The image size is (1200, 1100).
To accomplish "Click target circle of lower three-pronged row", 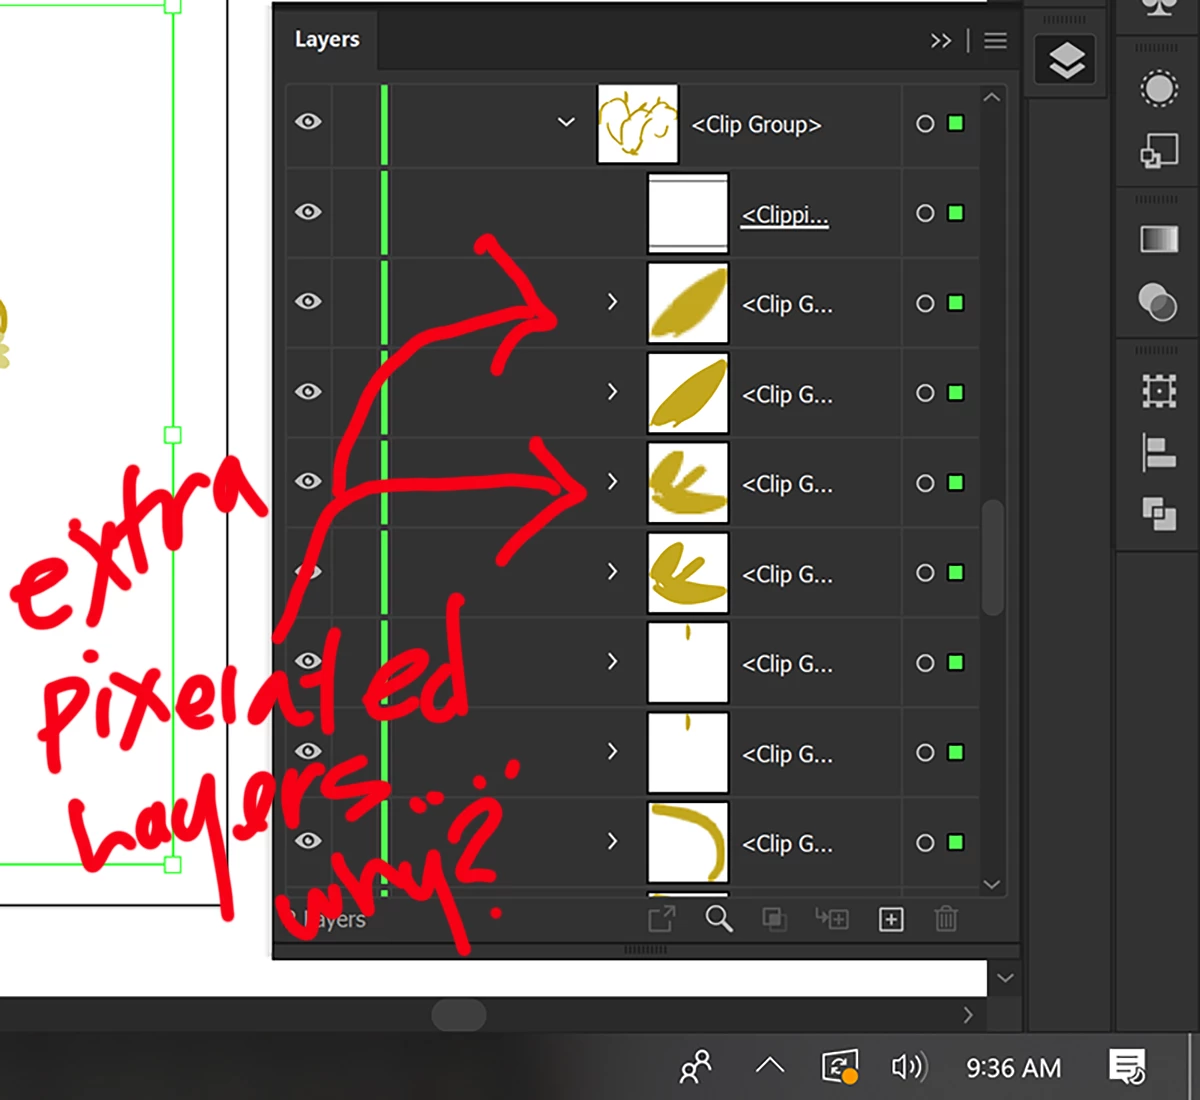I will pos(925,573).
